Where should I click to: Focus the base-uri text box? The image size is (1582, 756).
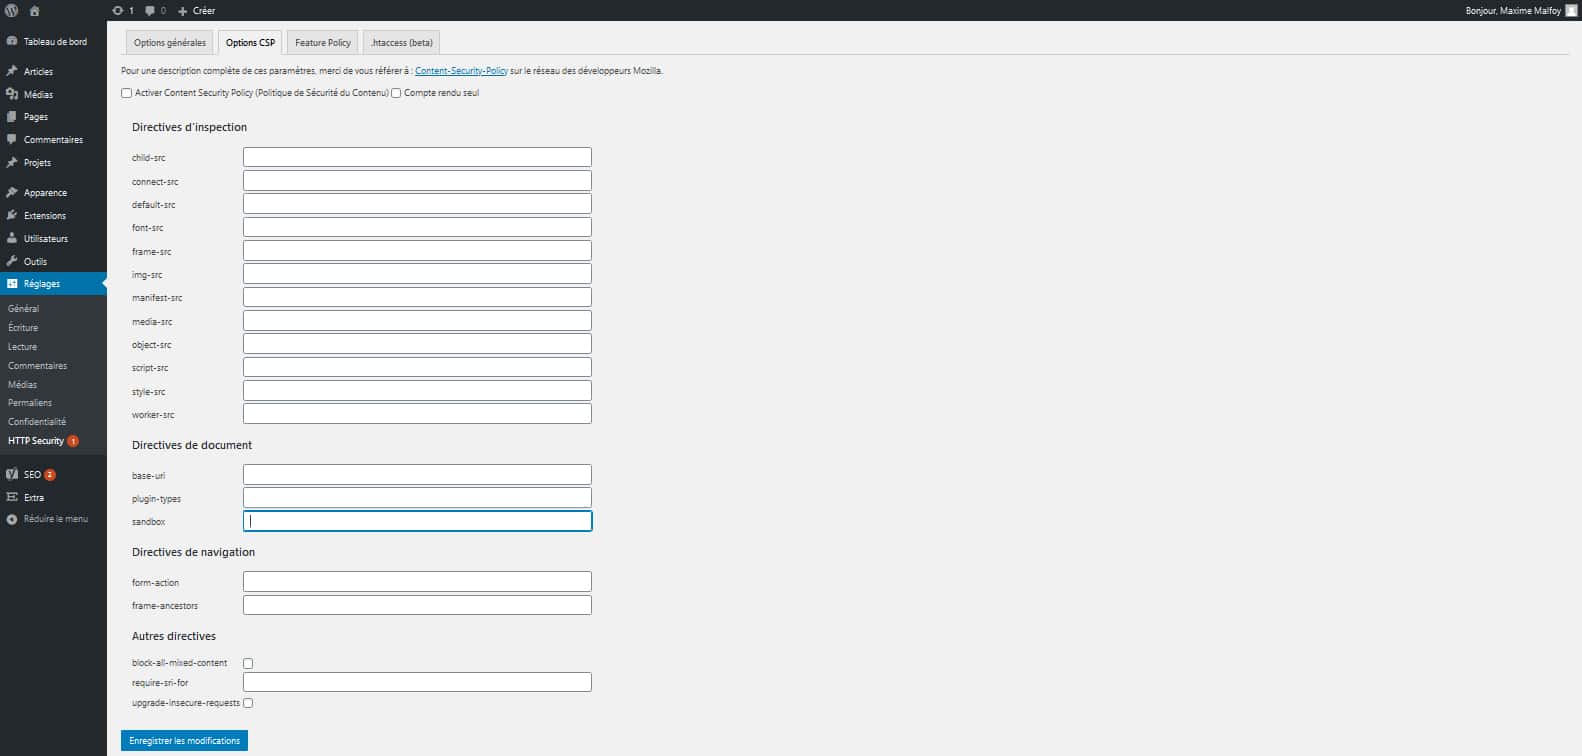click(x=417, y=475)
